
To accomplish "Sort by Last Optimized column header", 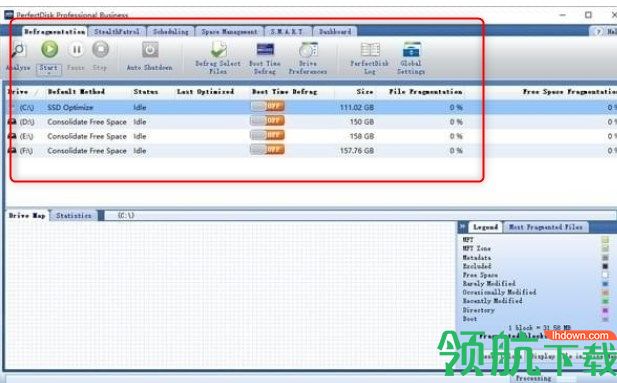I will (205, 91).
